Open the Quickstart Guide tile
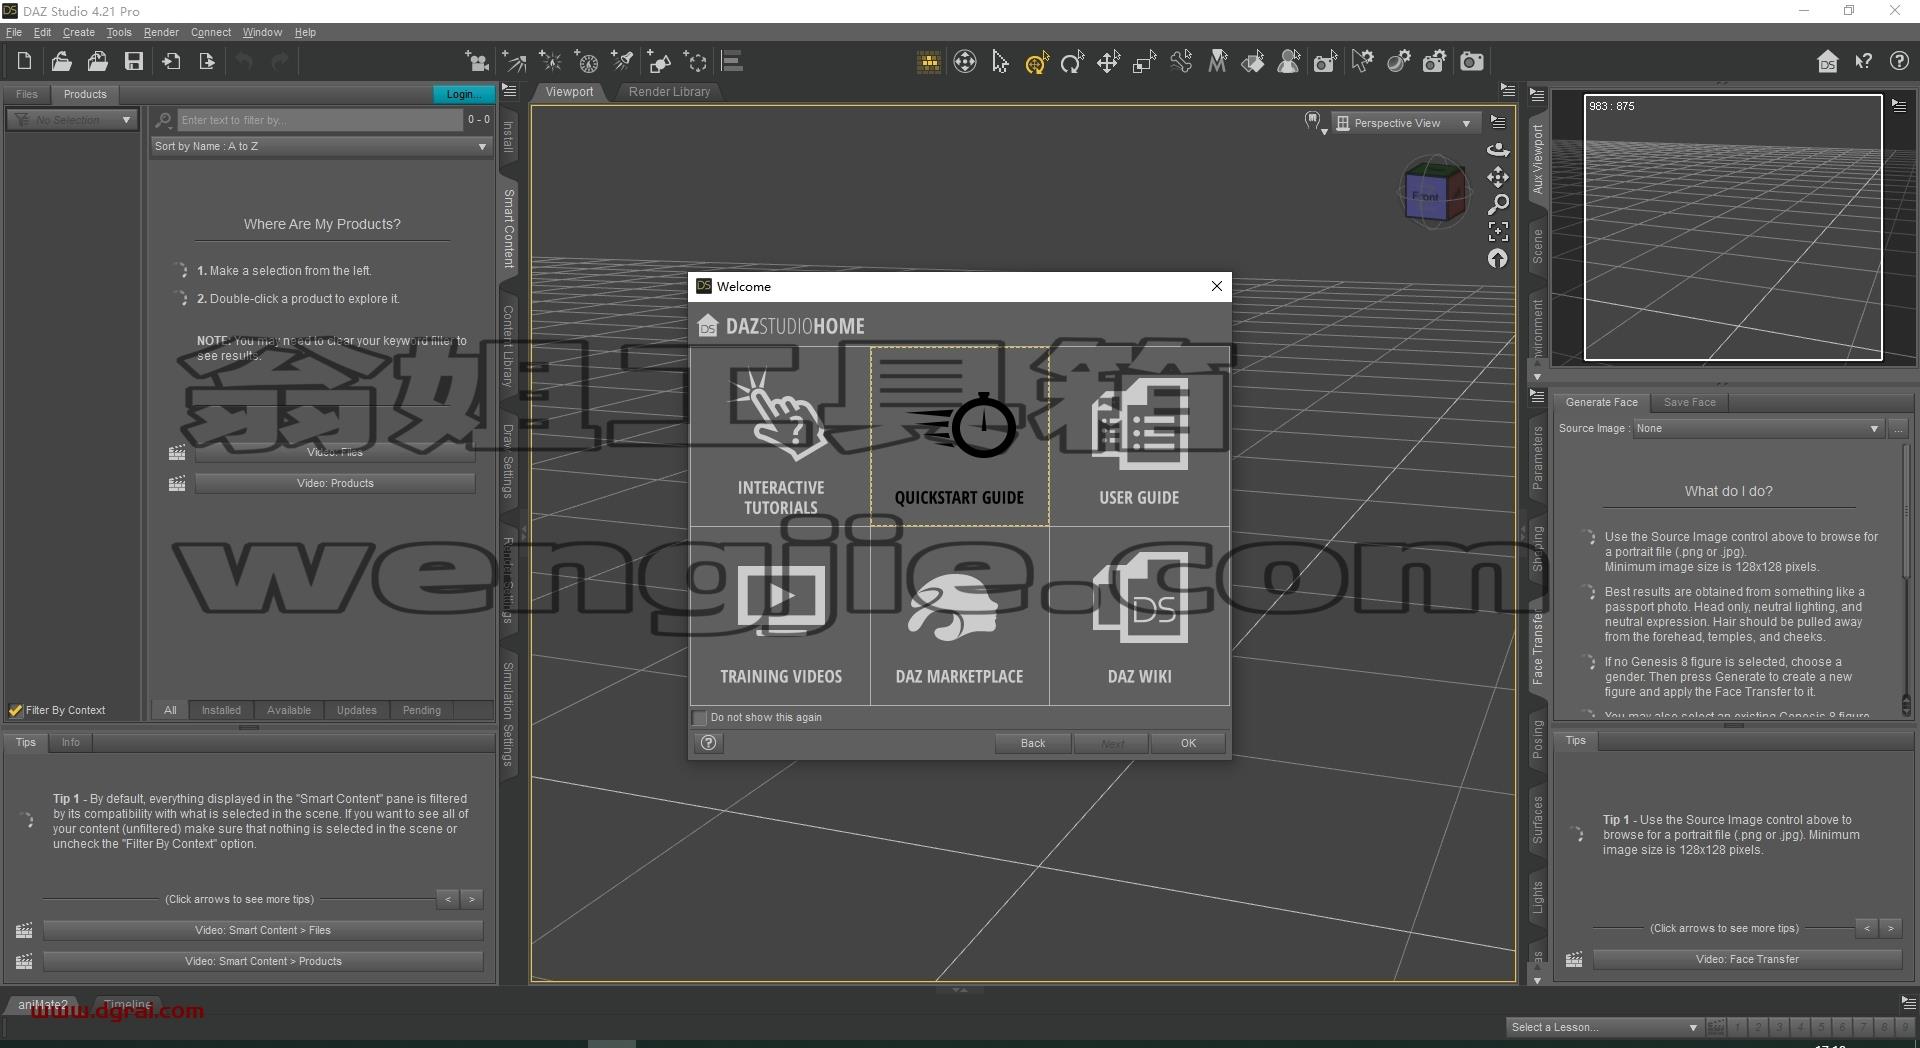 point(959,436)
